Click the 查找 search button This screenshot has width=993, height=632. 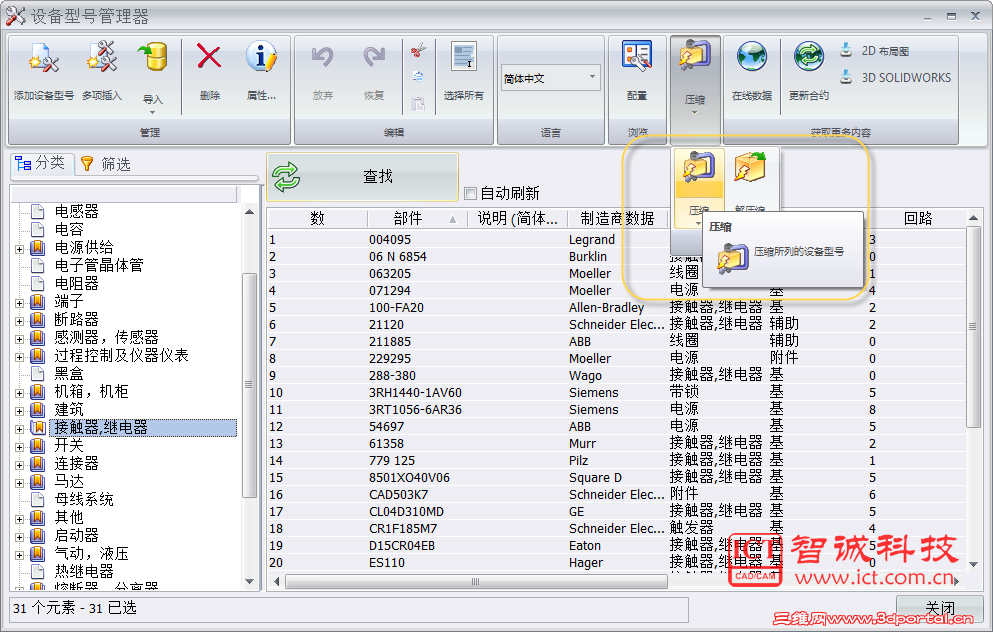pyautogui.click(x=362, y=177)
